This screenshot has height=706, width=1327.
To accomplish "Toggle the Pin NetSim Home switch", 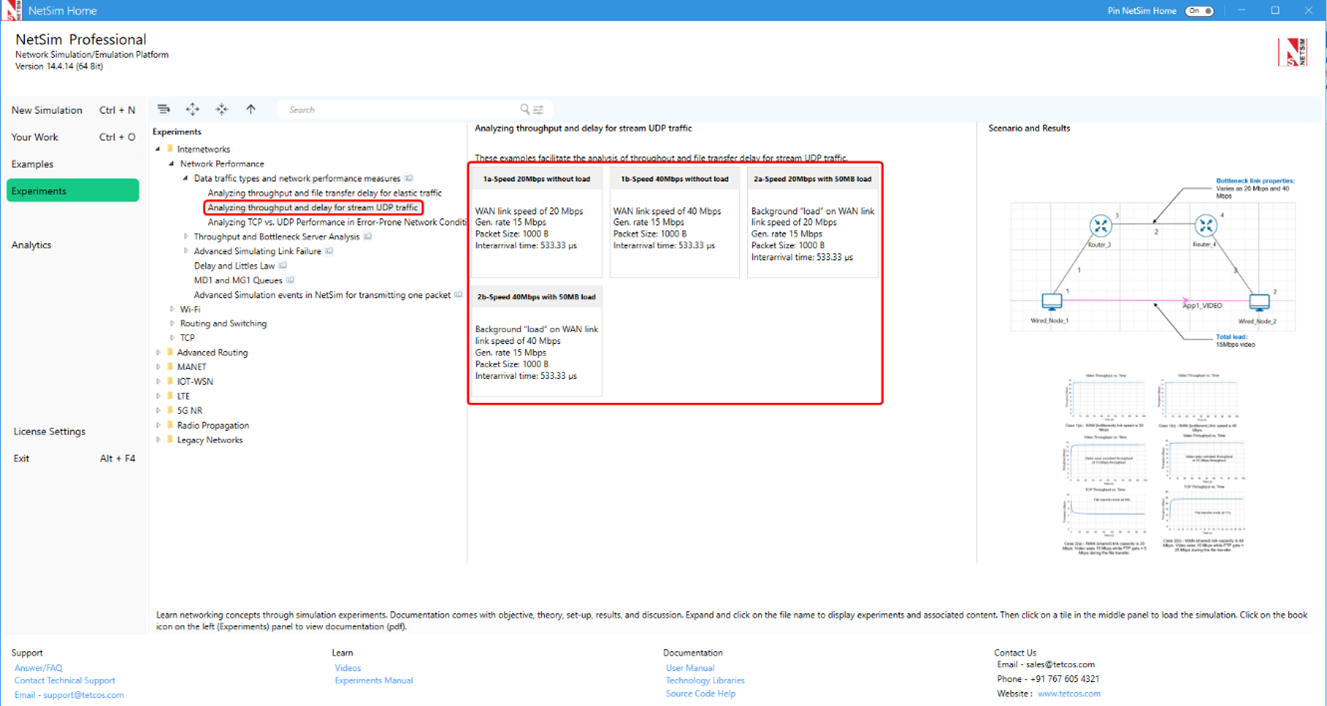I will coord(1199,11).
